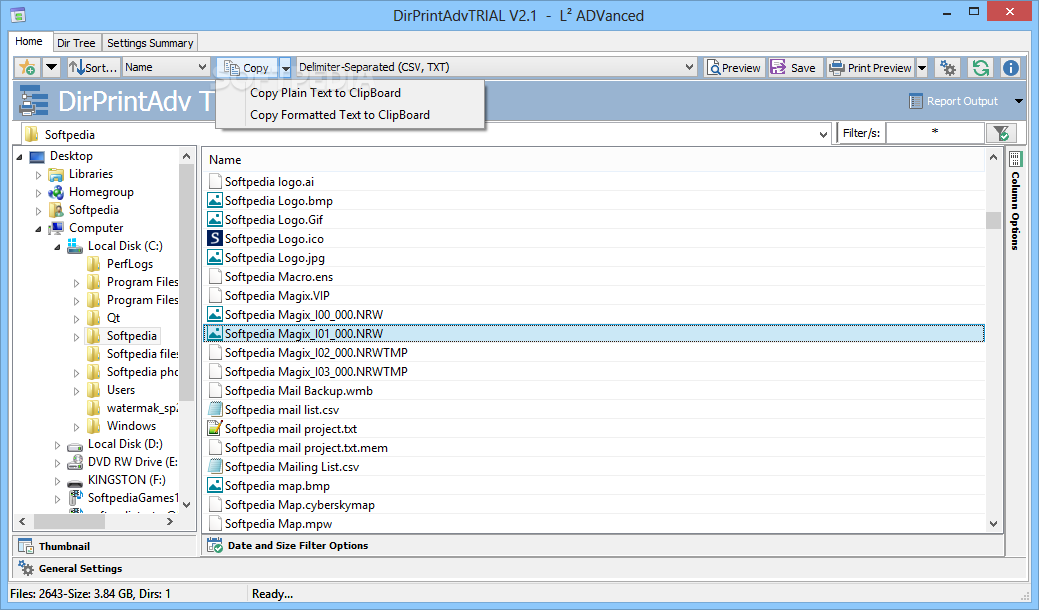Viewport: 1039px width, 610px height.
Task: Switch to the Home tab
Action: click(28, 41)
